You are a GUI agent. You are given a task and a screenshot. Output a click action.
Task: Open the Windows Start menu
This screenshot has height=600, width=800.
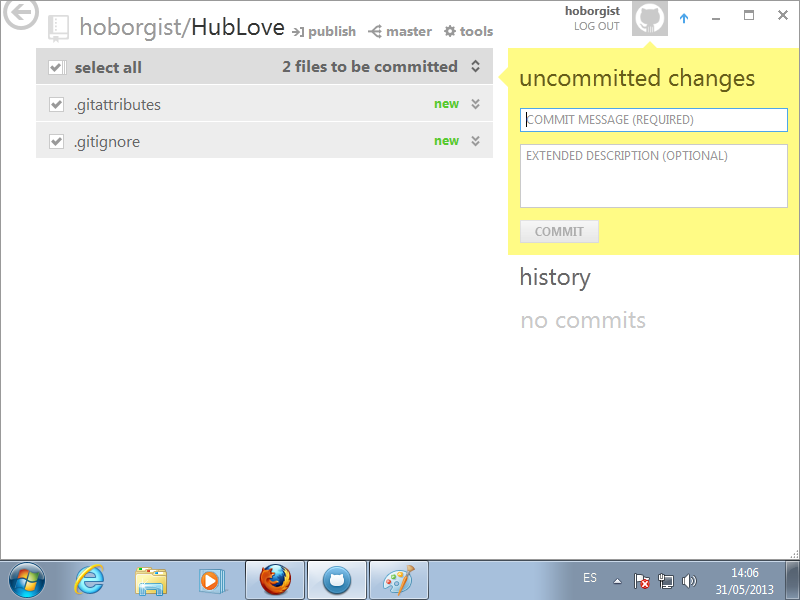[27, 581]
